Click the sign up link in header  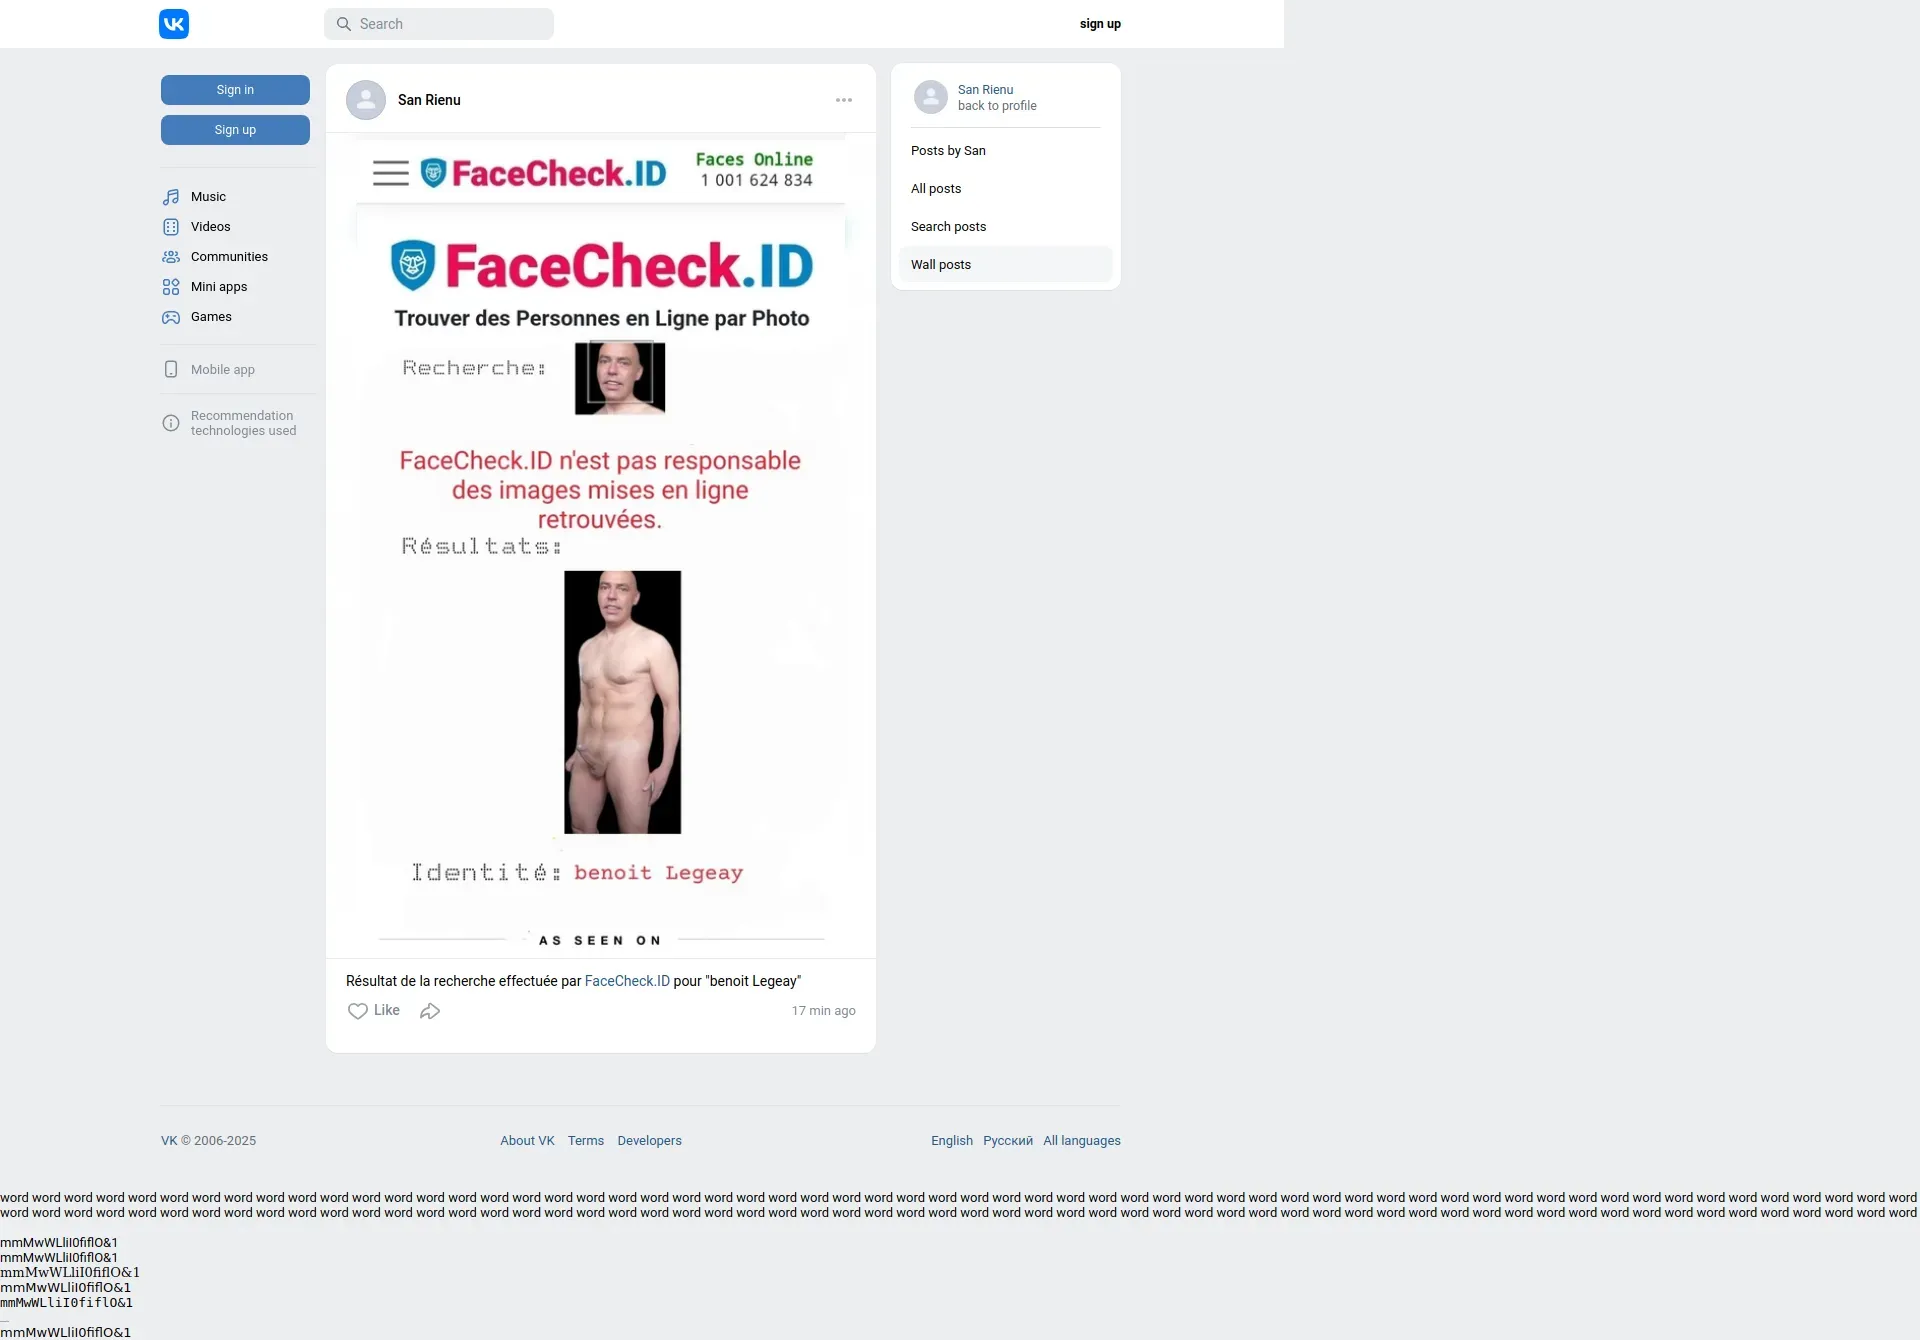1100,24
